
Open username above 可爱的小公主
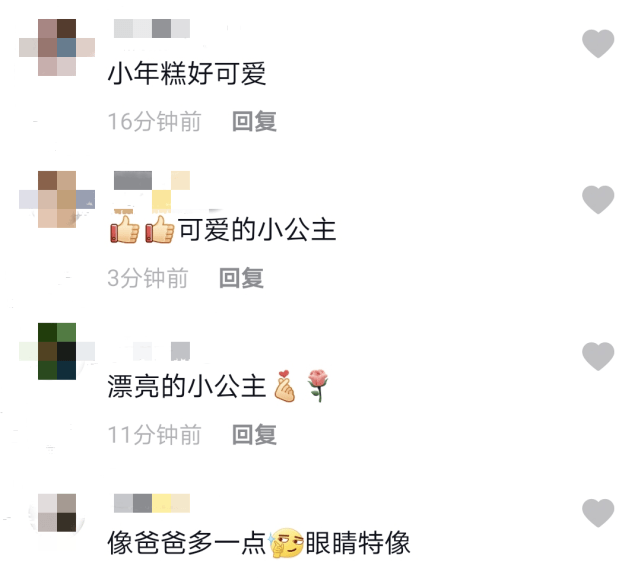pyautogui.click(x=152, y=190)
